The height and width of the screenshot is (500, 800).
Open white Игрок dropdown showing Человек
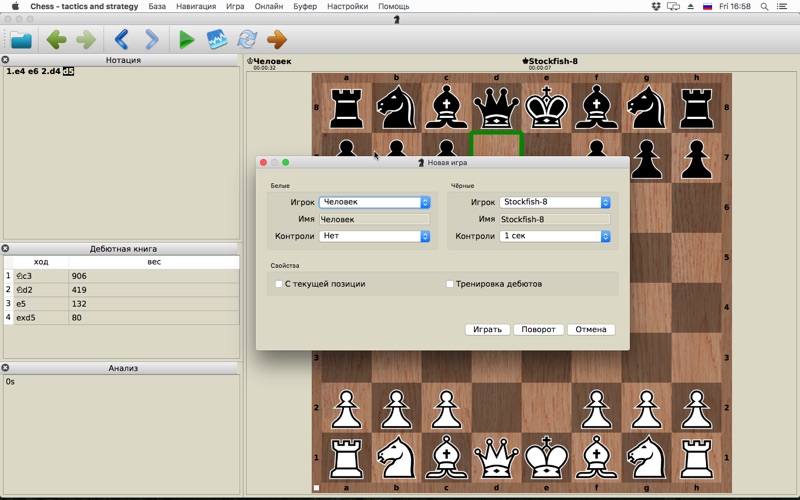(374, 202)
